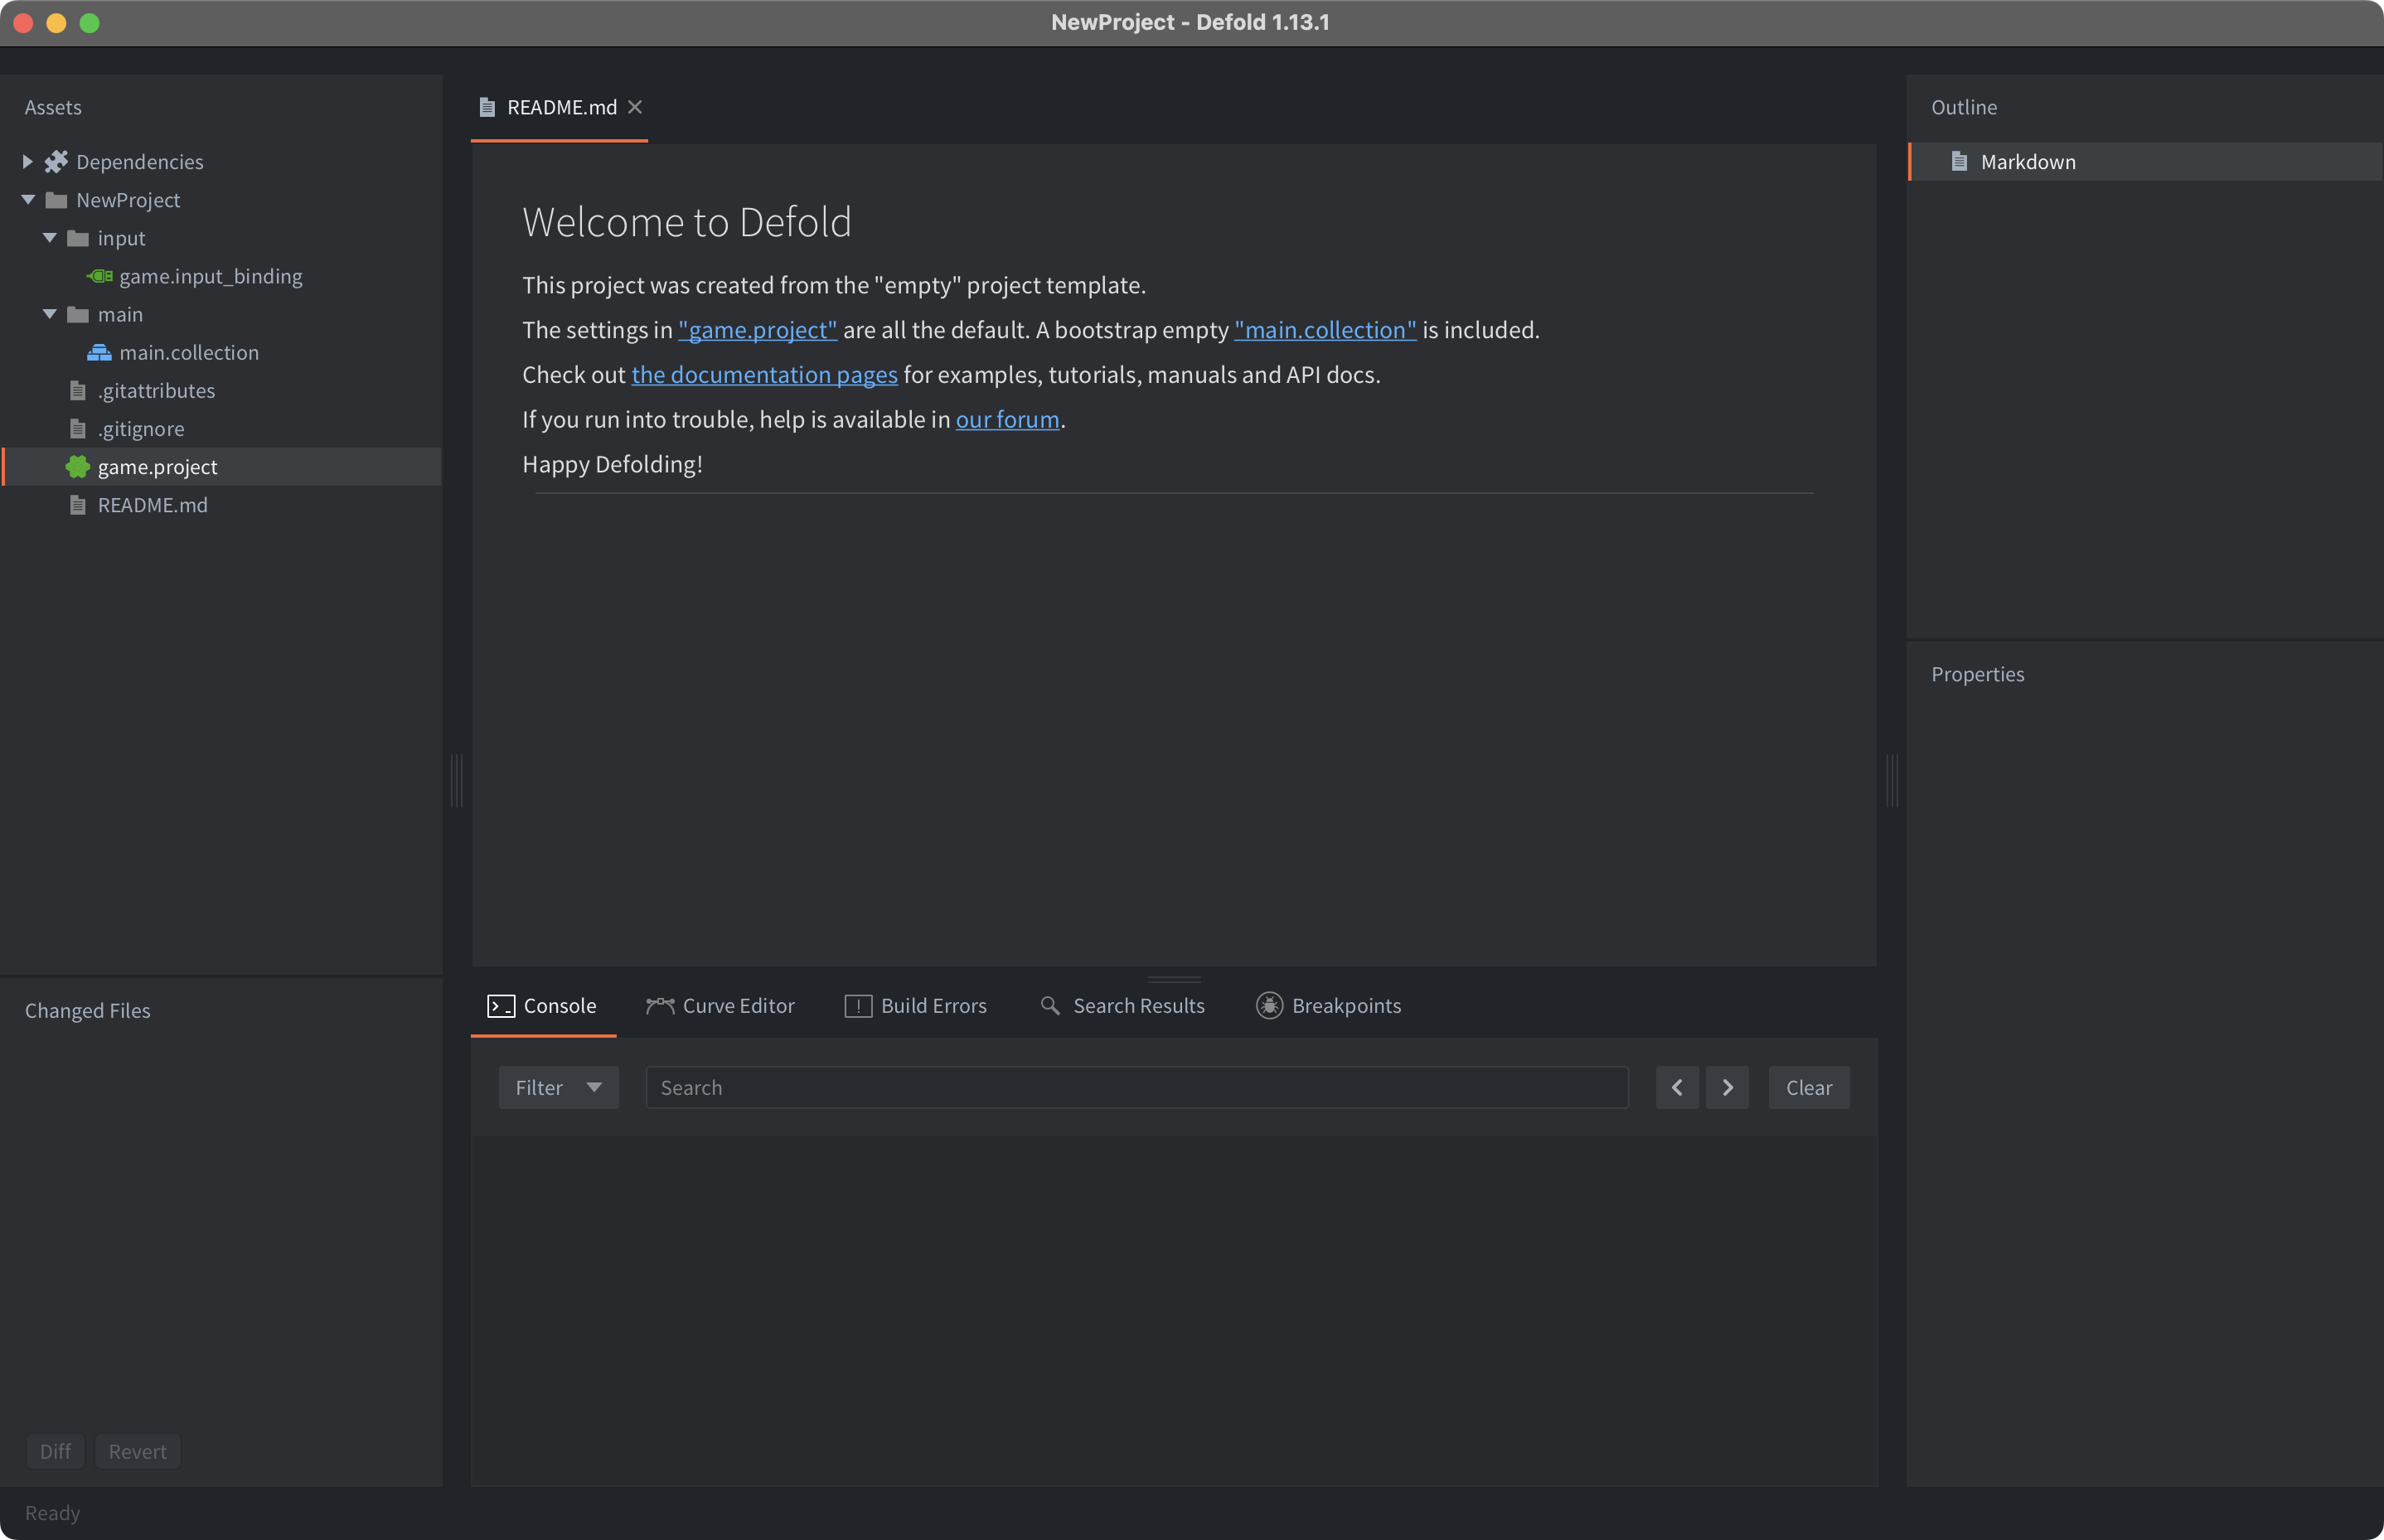Switch to the README.md editor tab
The image size is (2384, 1540).
[559, 107]
